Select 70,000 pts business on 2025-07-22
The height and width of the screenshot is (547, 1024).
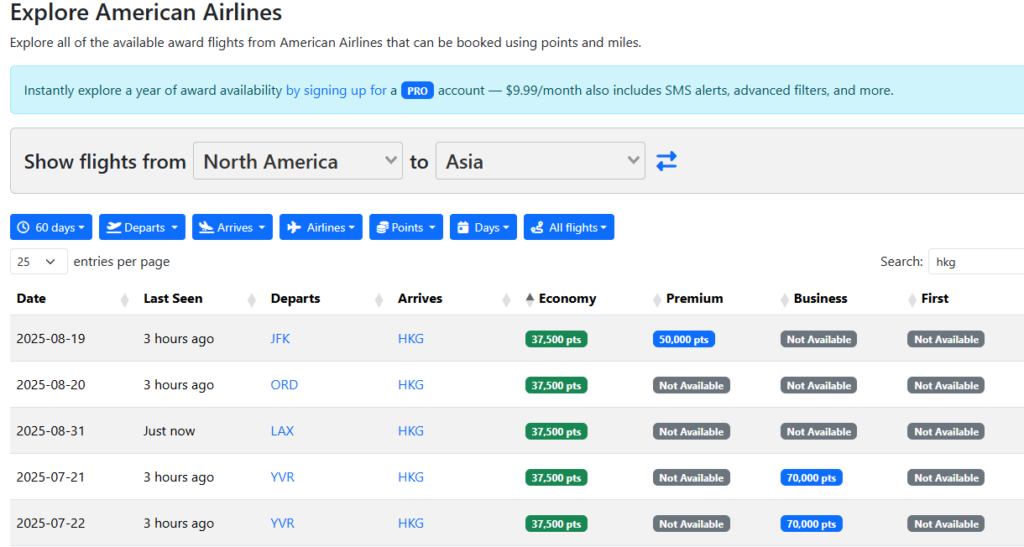[x=811, y=524]
